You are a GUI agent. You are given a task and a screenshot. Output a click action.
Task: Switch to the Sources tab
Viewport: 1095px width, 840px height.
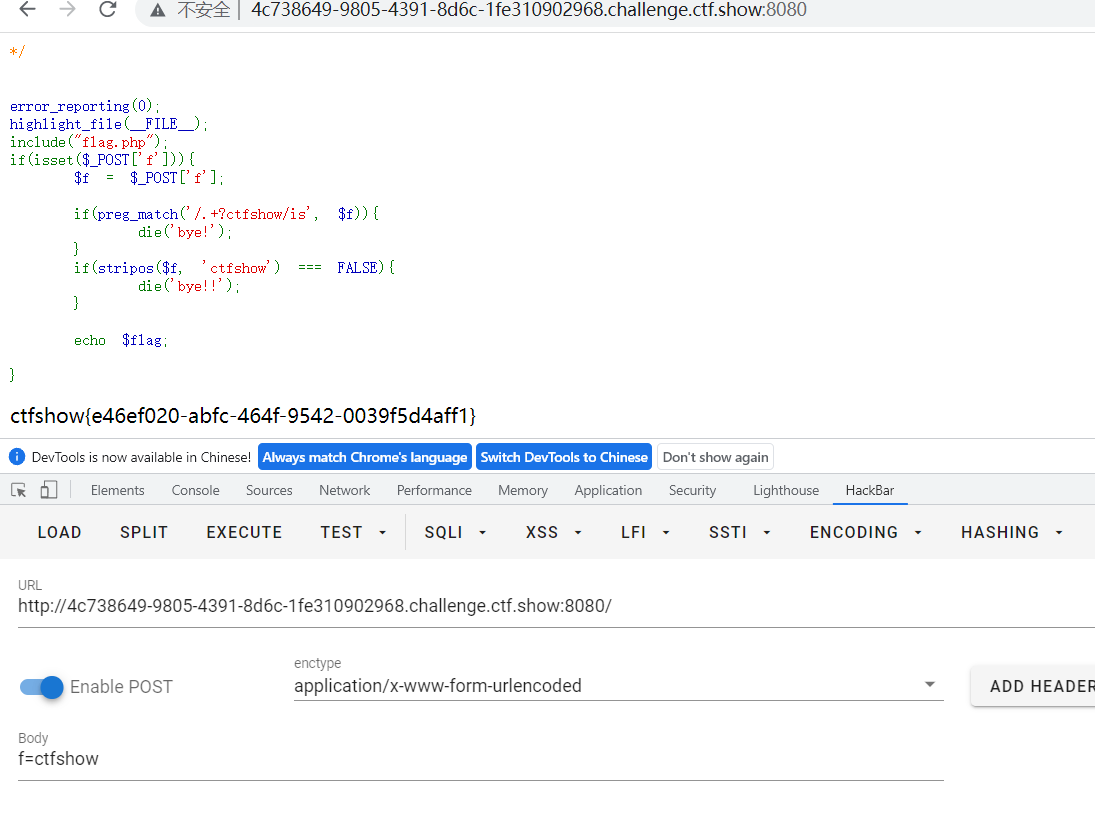(269, 490)
